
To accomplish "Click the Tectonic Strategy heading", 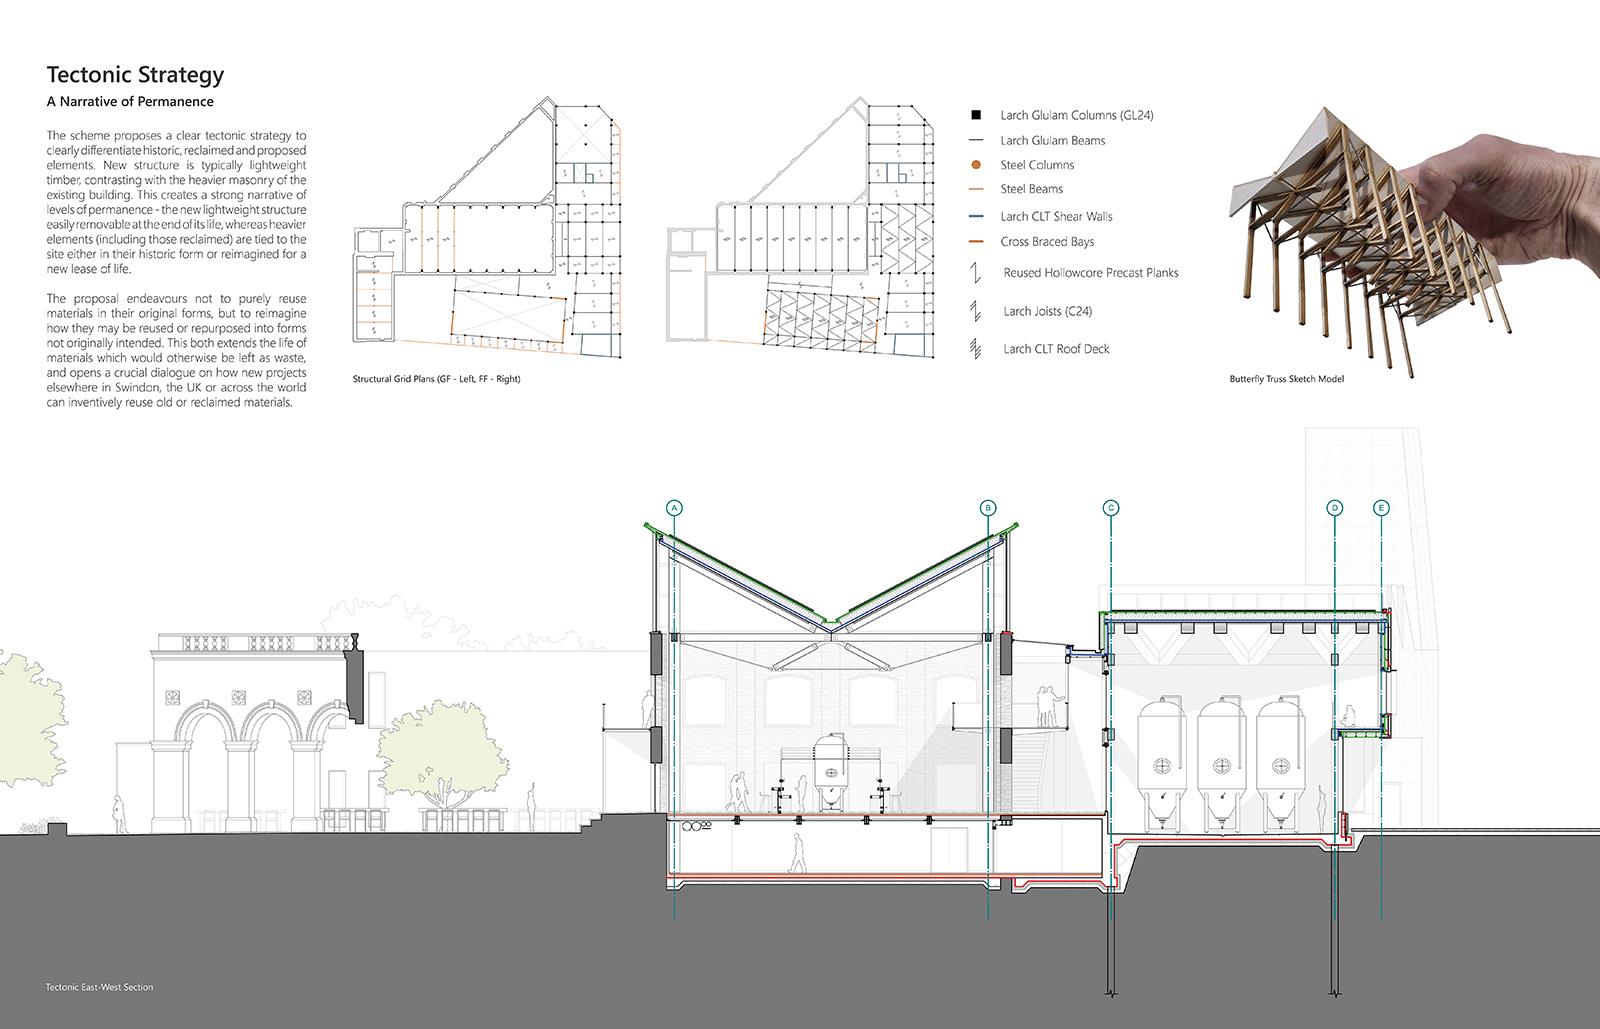I will click(x=136, y=75).
